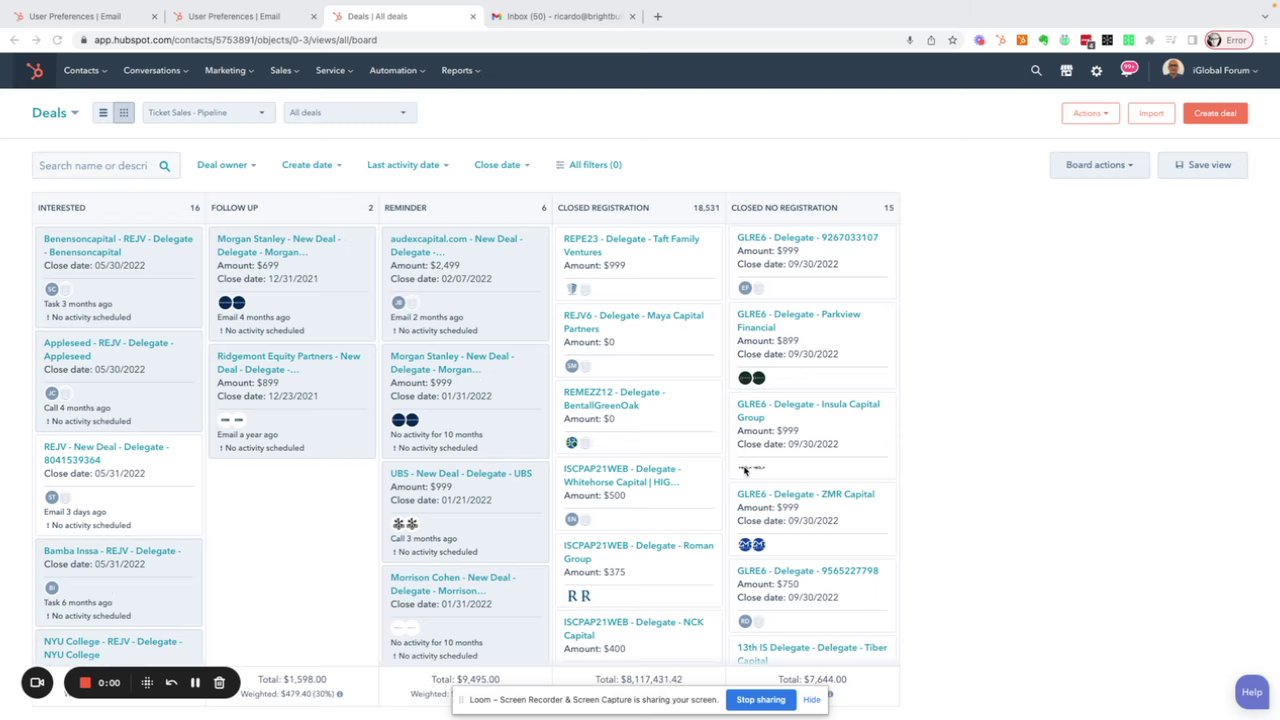Expand the Last activity date filter
The image size is (1280, 720).
click(408, 165)
